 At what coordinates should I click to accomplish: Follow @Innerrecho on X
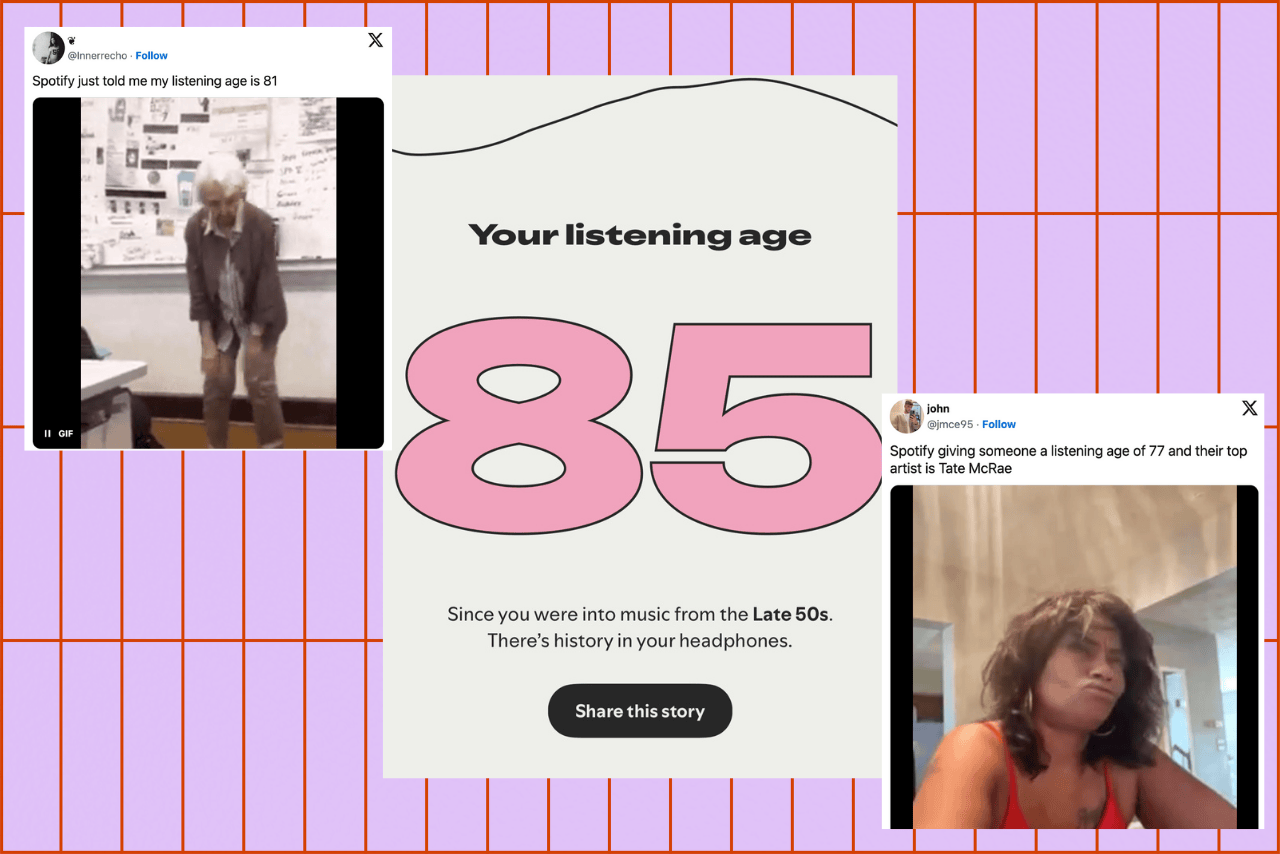pyautogui.click(x=151, y=55)
